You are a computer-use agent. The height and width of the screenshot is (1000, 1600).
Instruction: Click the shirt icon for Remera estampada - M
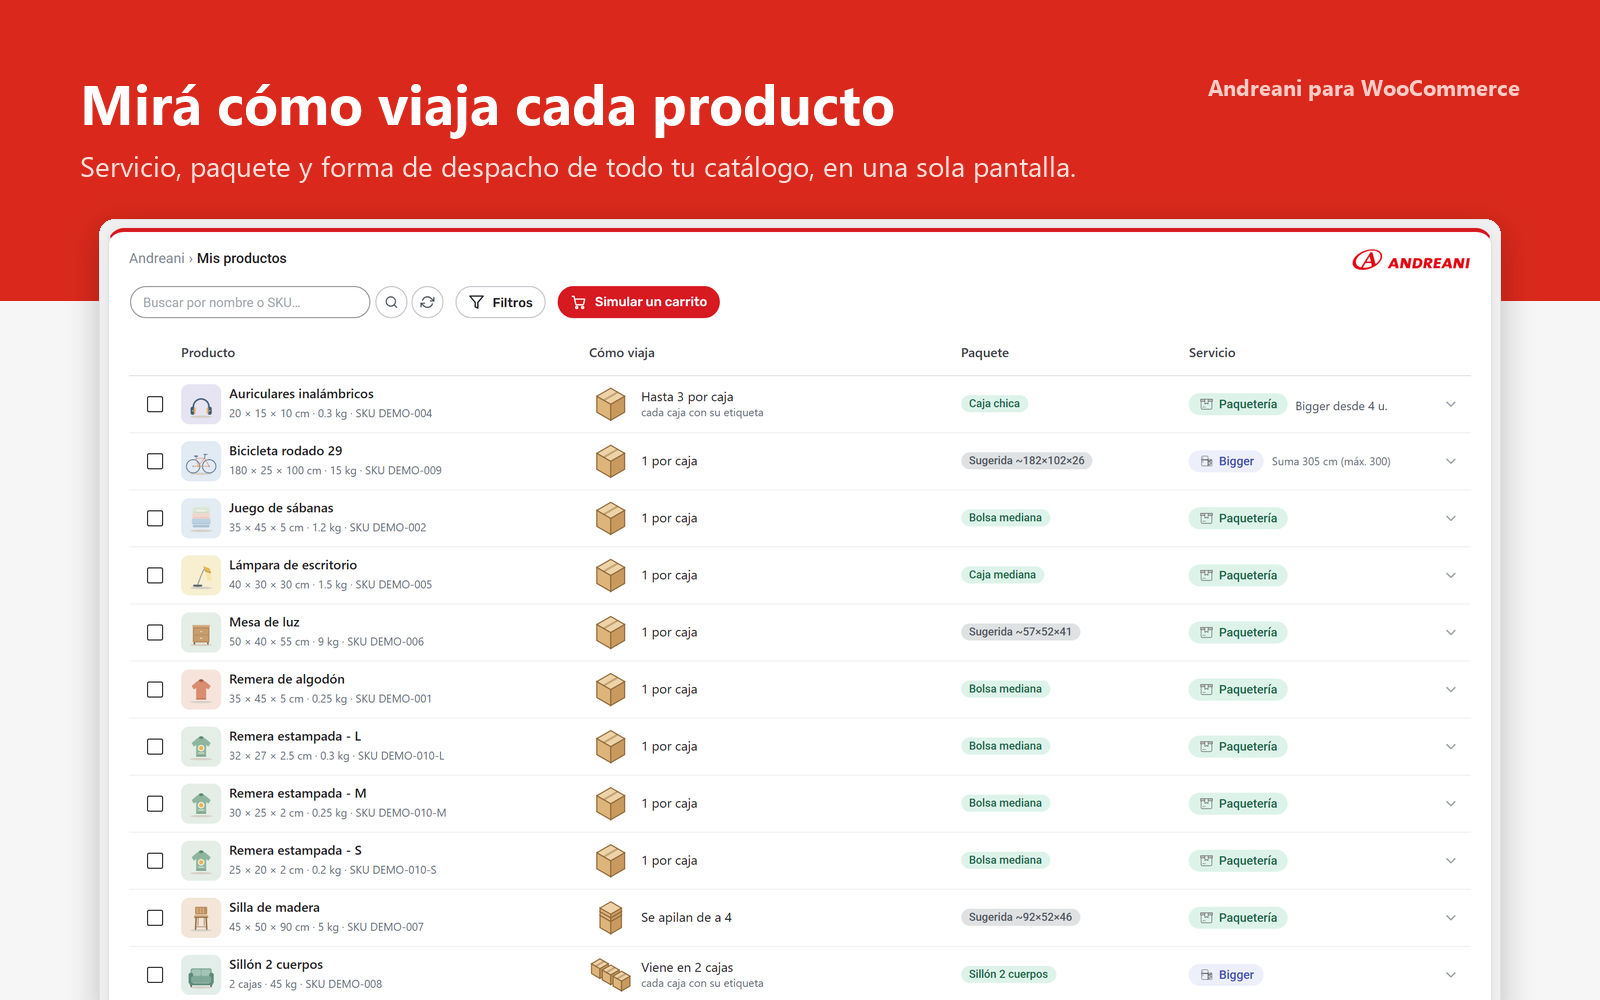pos(201,803)
